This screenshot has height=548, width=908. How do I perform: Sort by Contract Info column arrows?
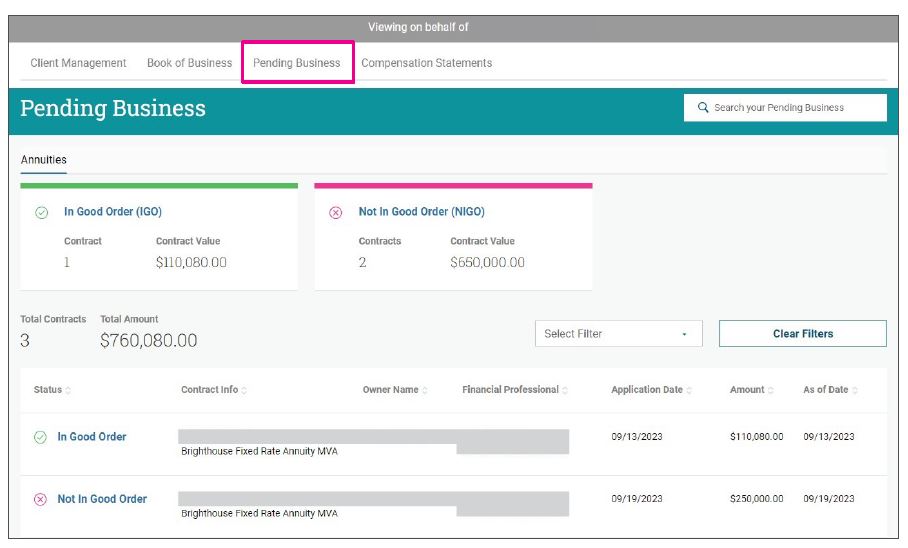coord(244,390)
